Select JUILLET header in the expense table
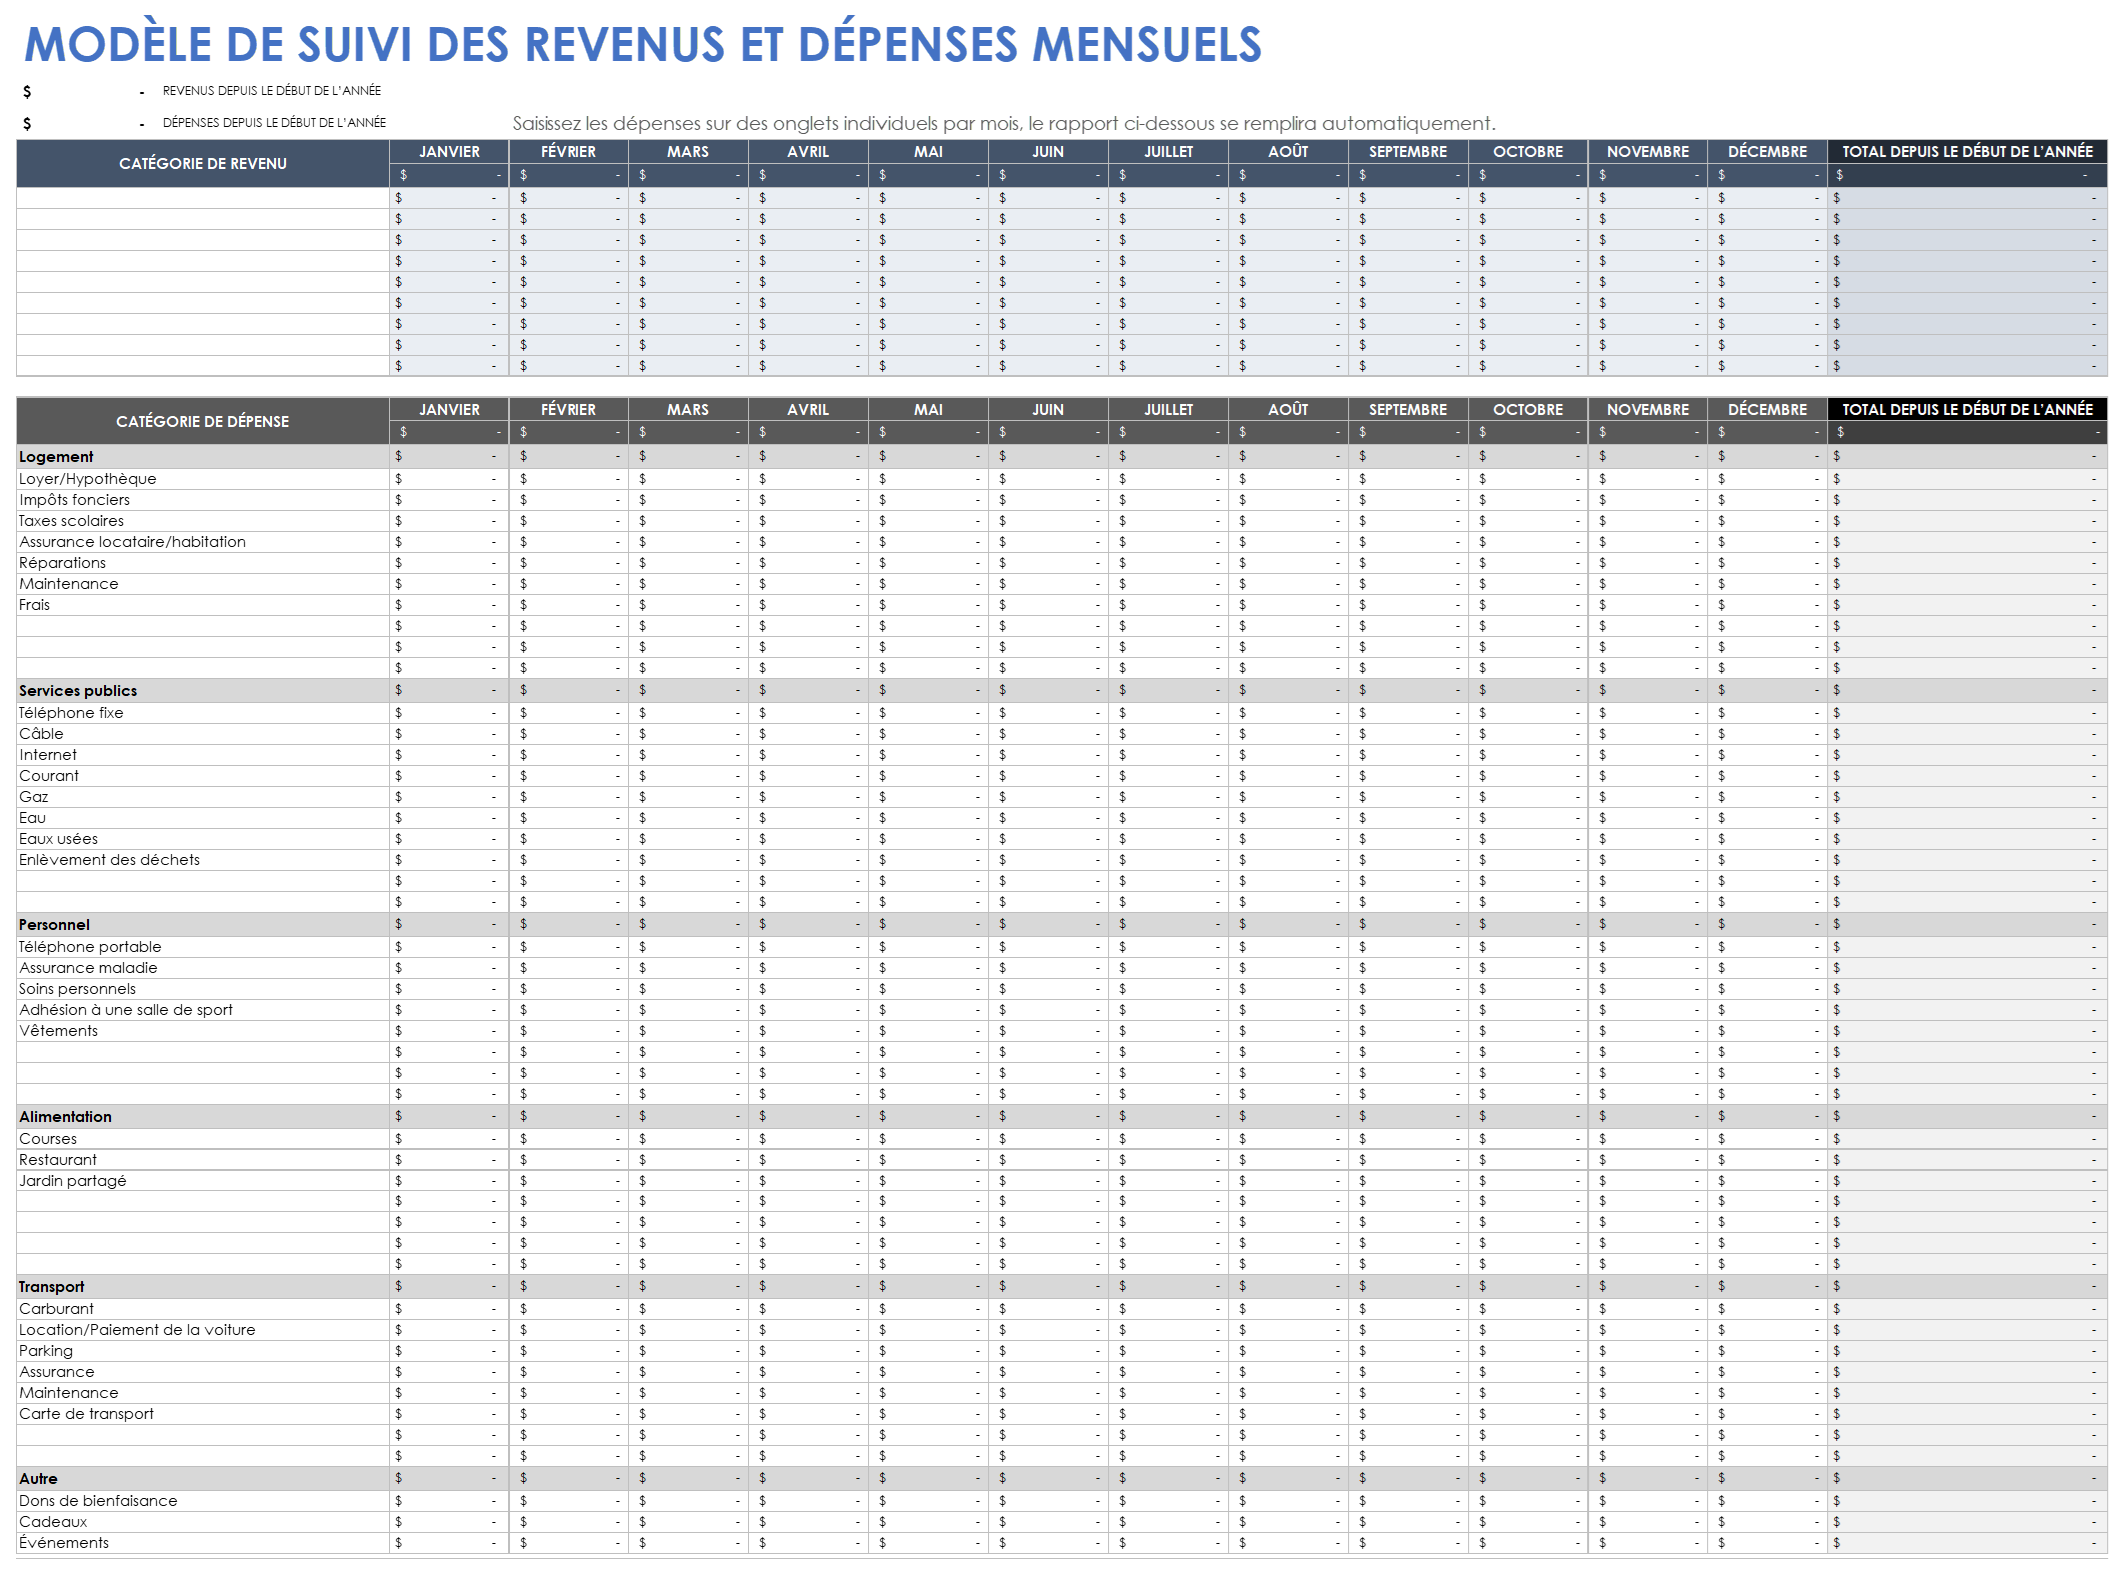This screenshot has width=2125, height=1569. click(1168, 409)
